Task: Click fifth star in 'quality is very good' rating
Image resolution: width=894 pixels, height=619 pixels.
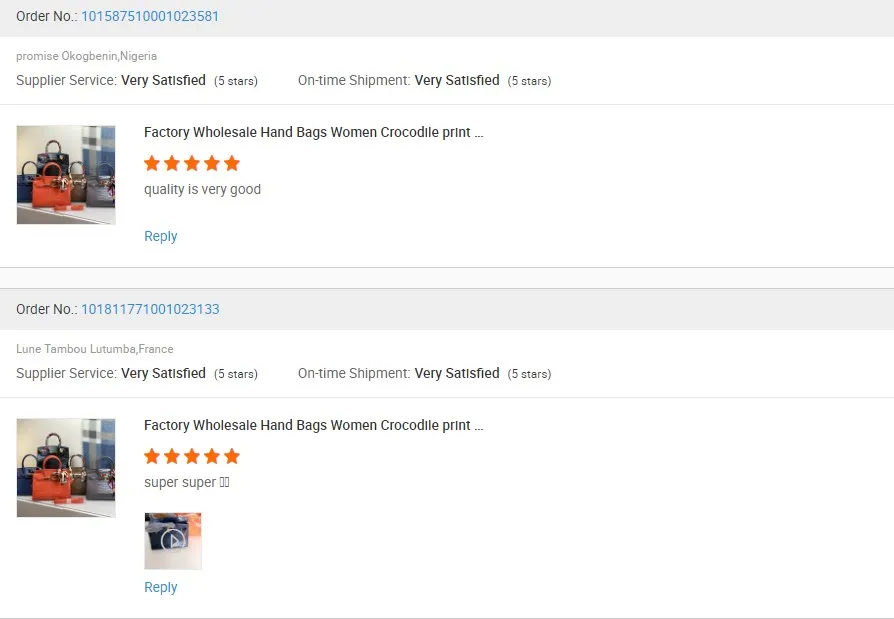Action: tap(232, 163)
